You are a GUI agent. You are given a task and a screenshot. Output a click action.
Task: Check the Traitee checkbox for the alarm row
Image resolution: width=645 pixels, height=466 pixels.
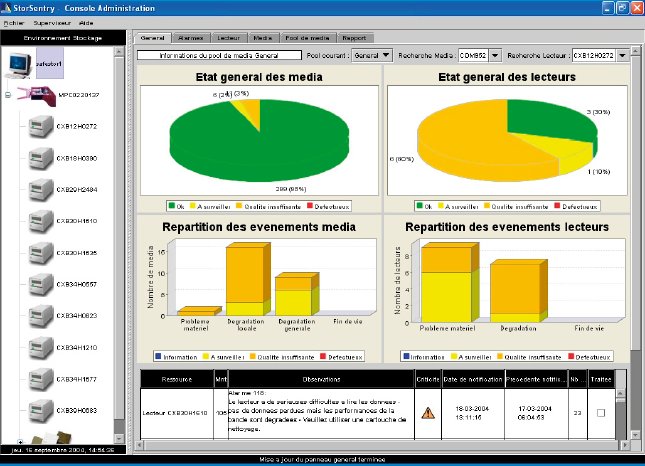601,413
